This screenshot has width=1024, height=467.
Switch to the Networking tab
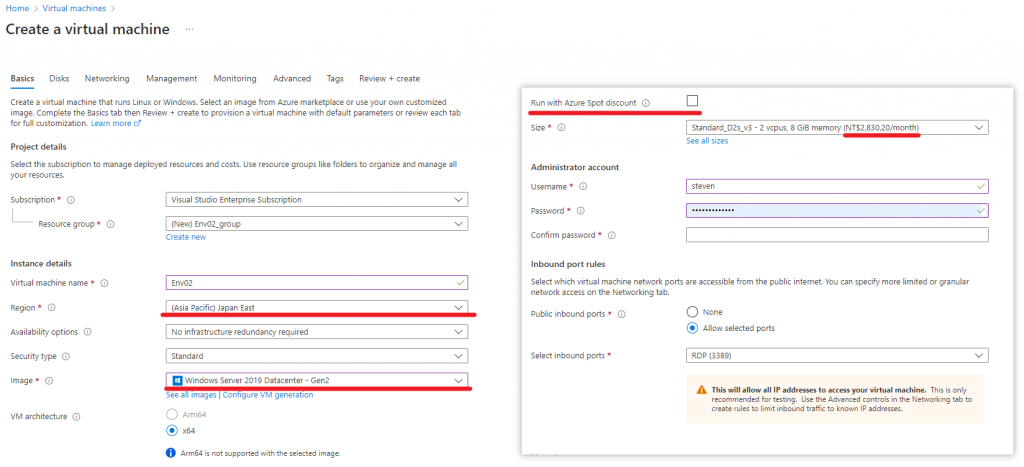pyautogui.click(x=107, y=78)
